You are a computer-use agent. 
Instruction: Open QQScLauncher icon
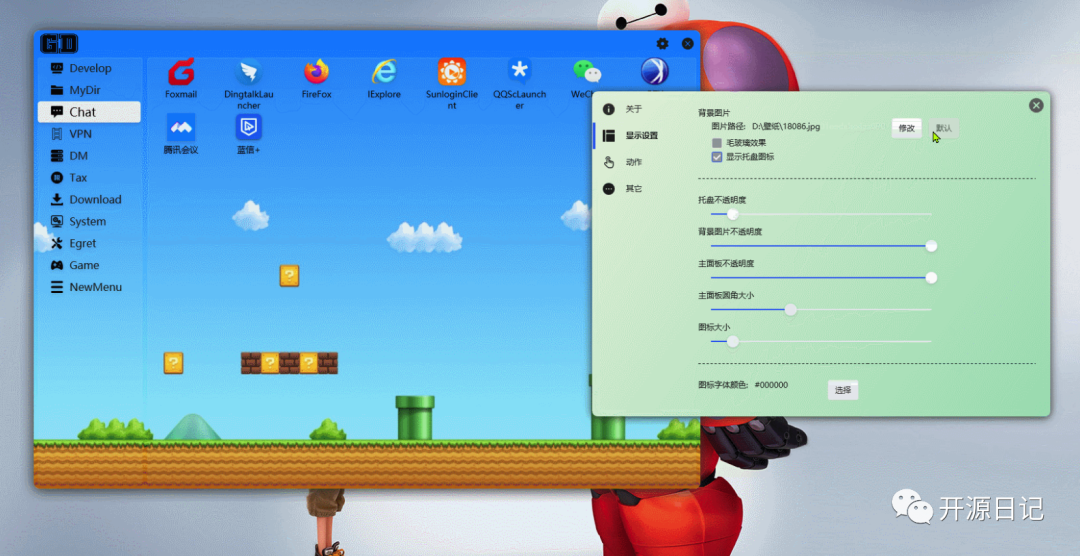pos(519,72)
